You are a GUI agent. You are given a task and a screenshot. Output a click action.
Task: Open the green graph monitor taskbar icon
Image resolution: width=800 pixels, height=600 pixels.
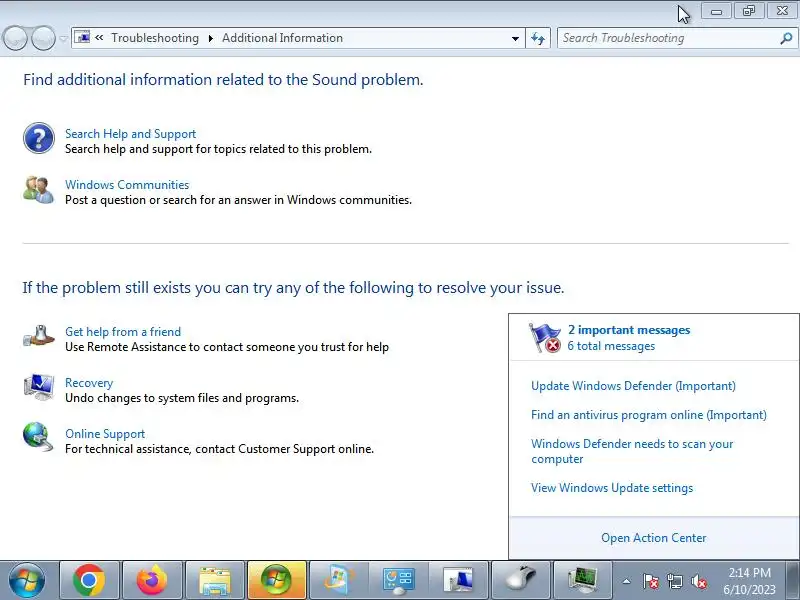[582, 580]
